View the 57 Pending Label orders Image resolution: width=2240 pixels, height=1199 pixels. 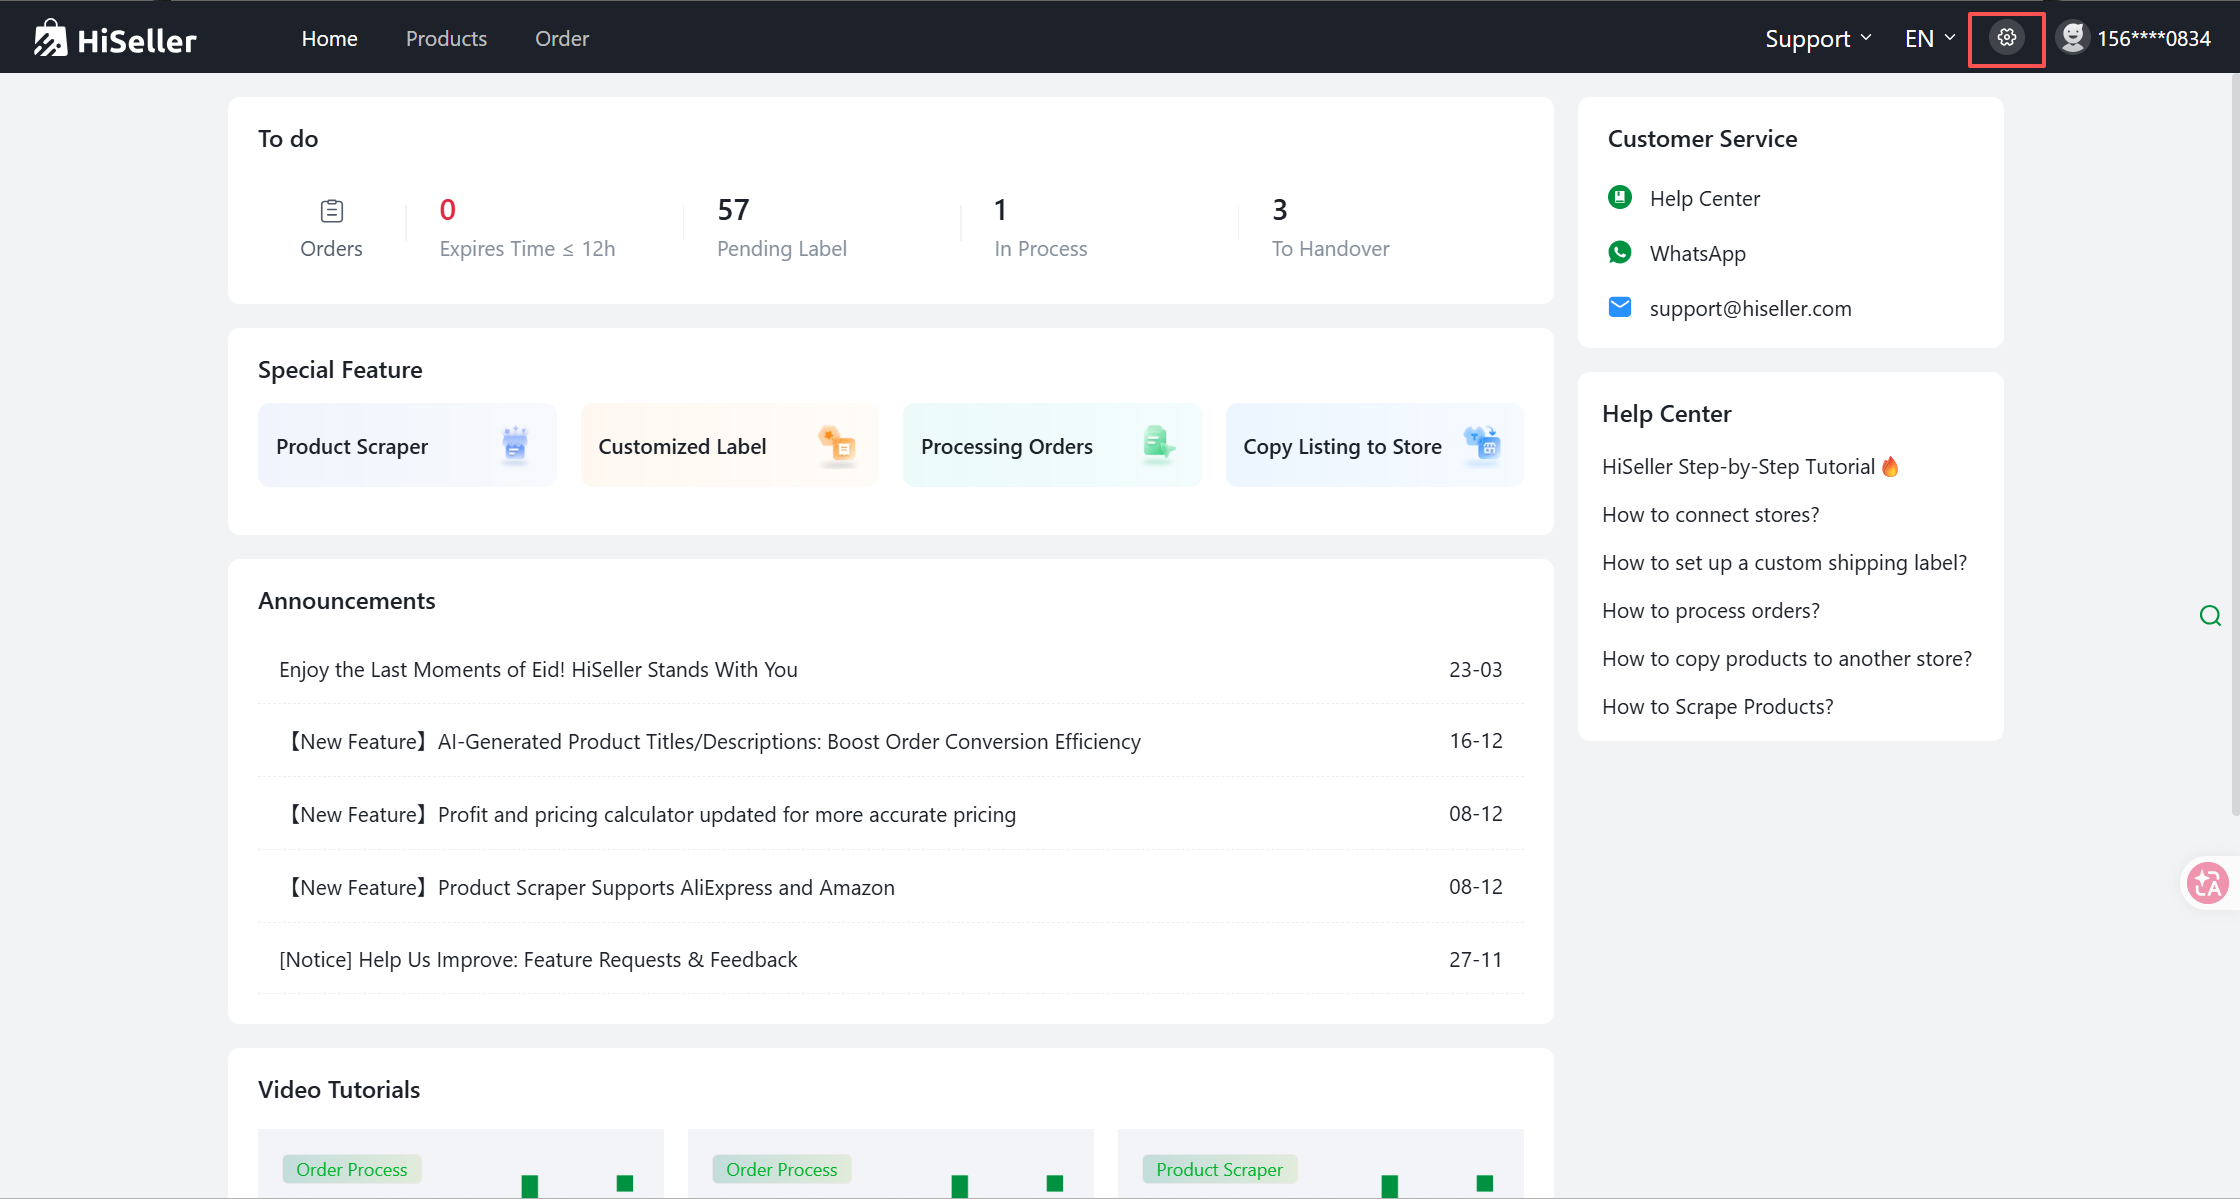click(781, 228)
